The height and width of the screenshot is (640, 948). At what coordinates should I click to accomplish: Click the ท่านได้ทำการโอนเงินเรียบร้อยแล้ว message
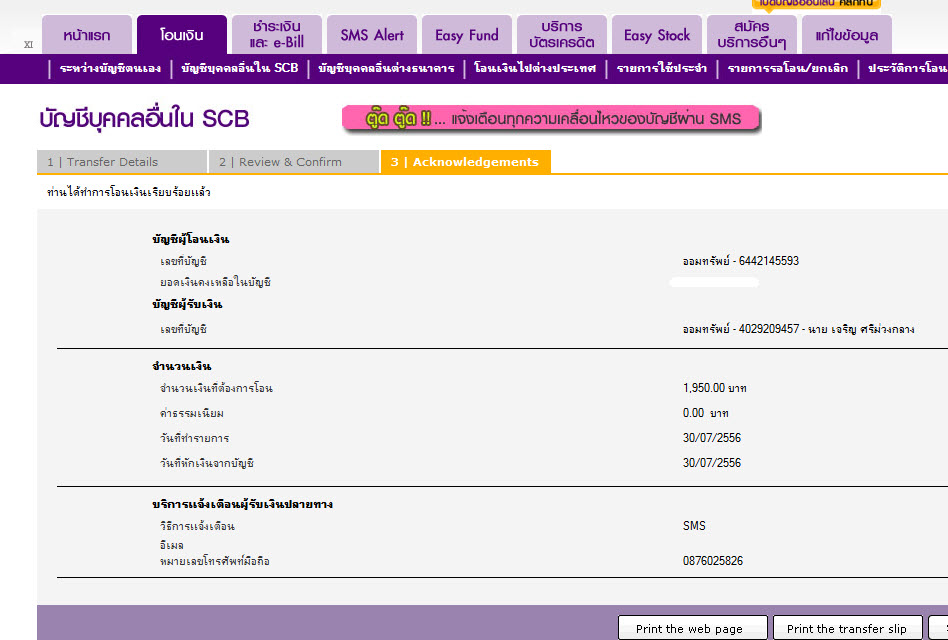pyautogui.click(x=129, y=192)
